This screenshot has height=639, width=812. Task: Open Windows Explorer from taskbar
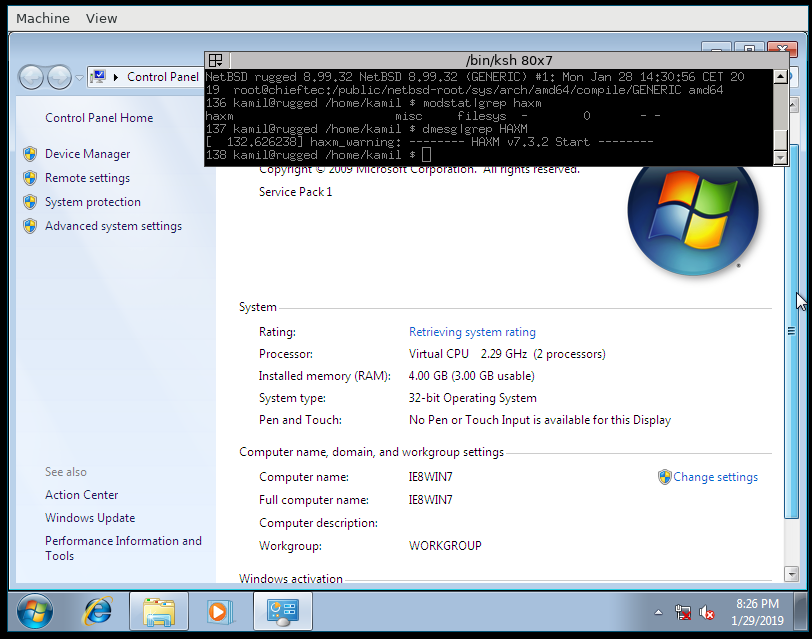coord(159,612)
